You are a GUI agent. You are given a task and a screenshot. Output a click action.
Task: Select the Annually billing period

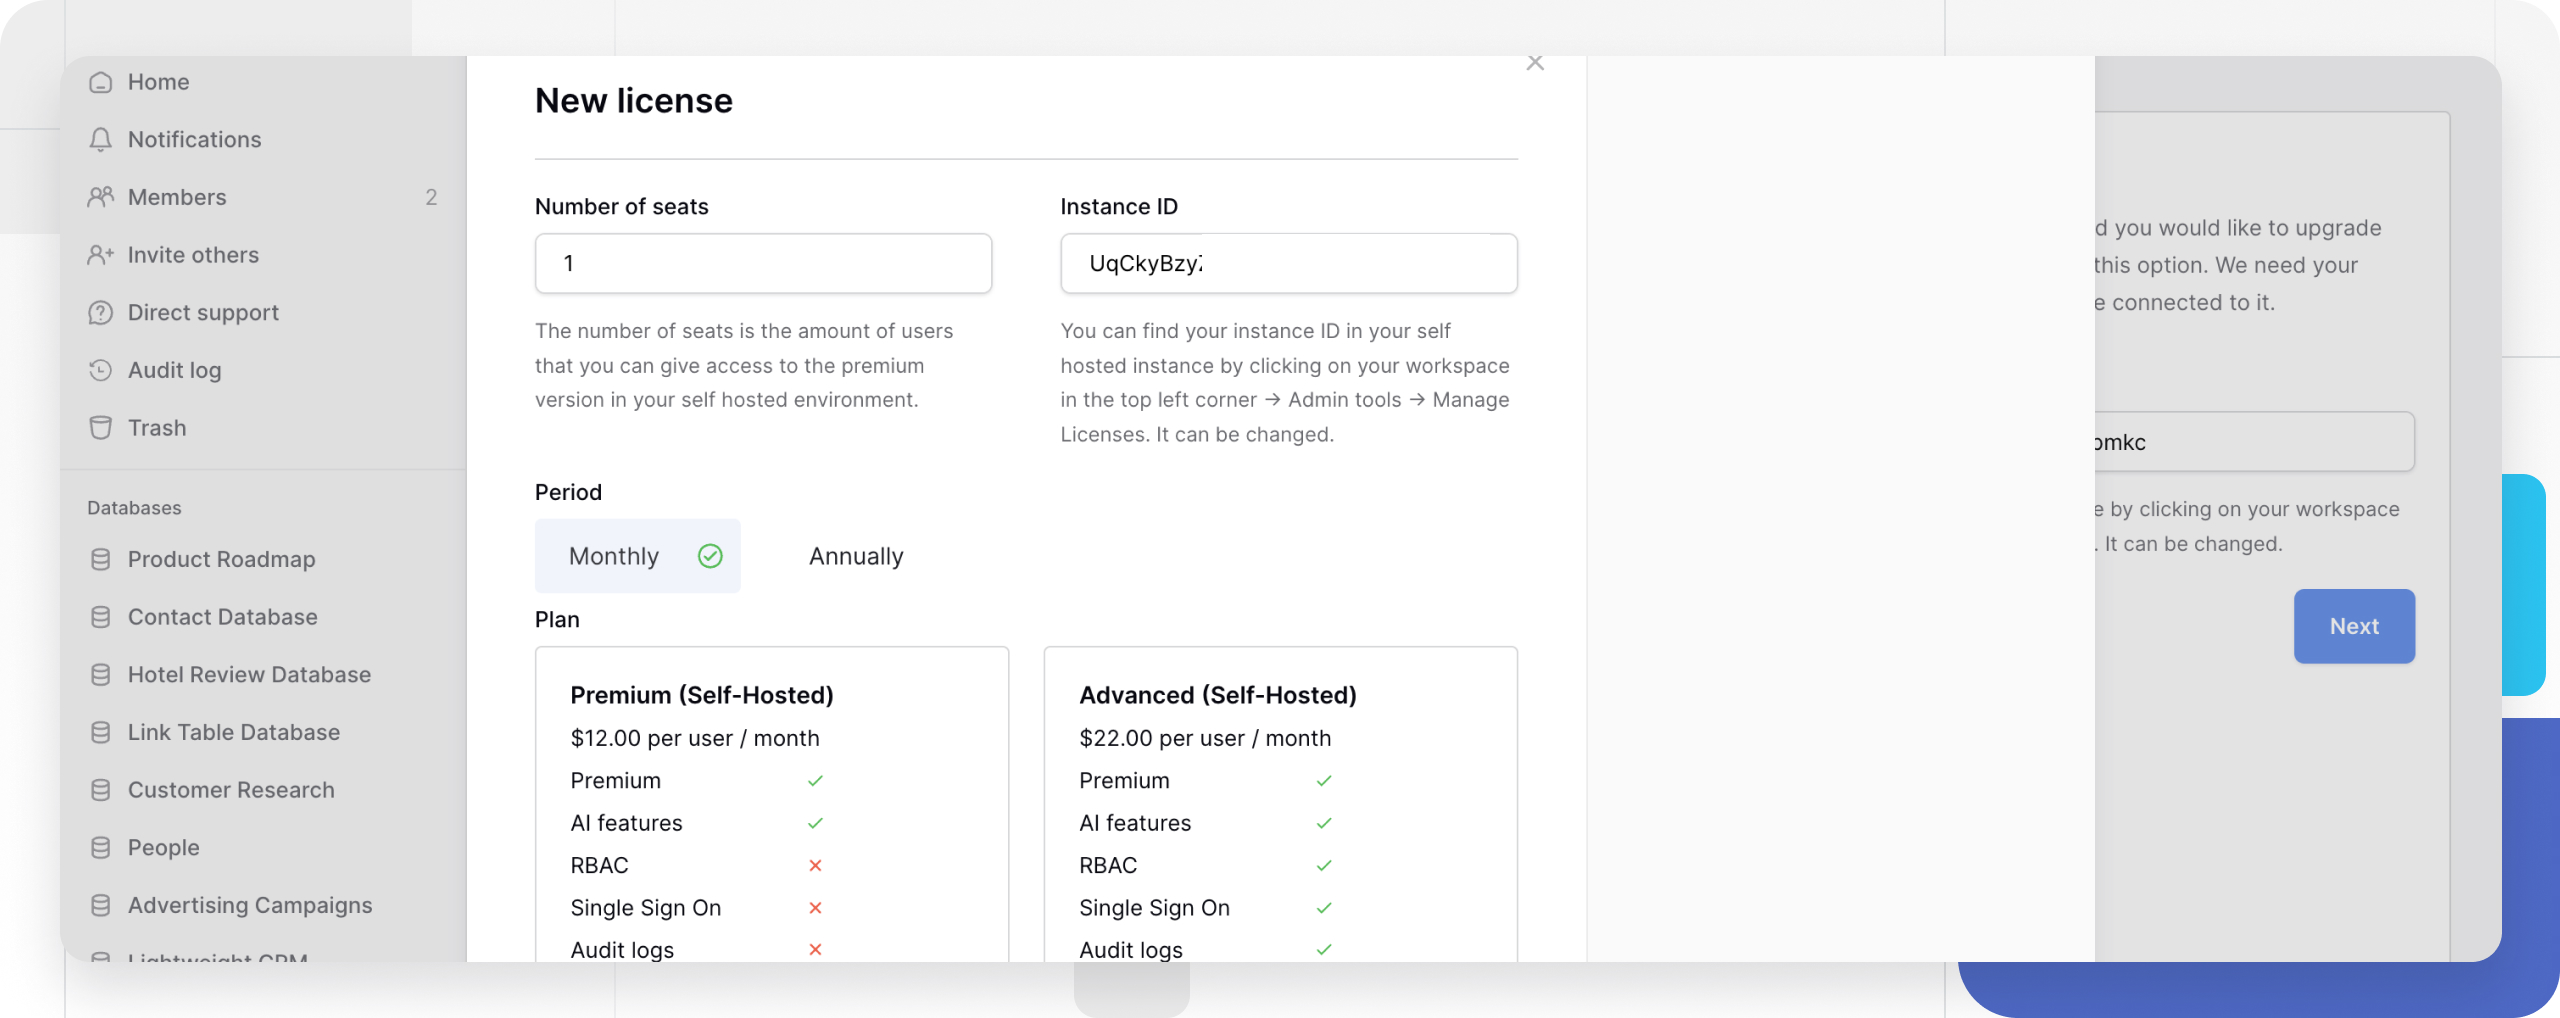(856, 556)
